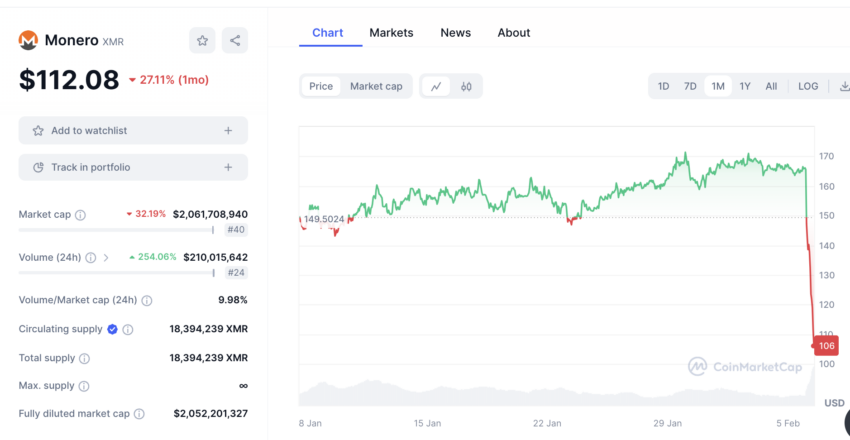Click plus icon on Add to watchlist

pos(228,131)
